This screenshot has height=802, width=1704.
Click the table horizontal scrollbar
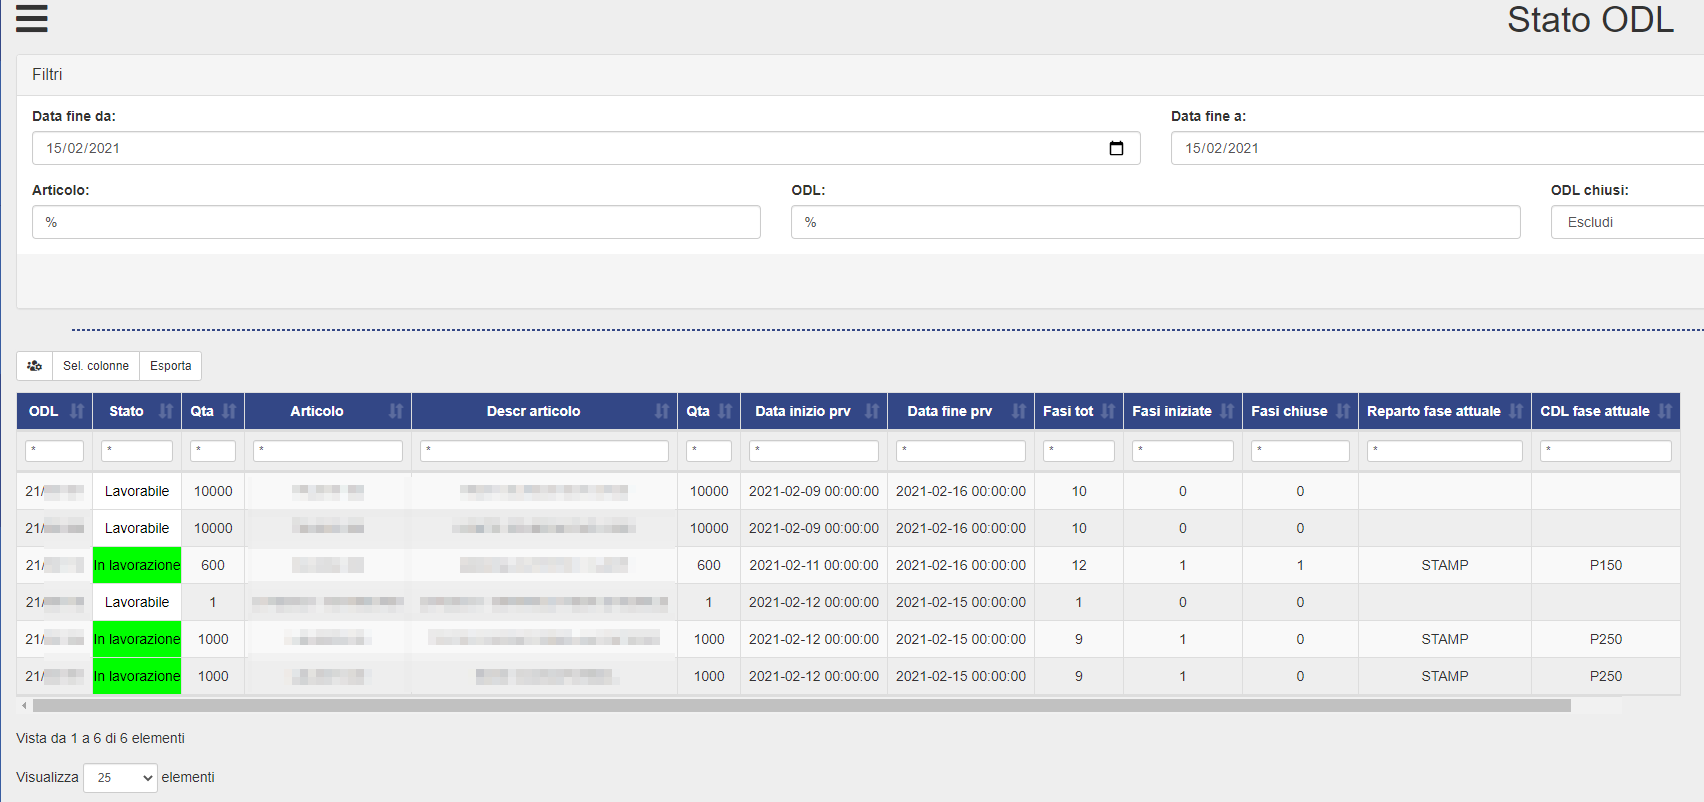coord(802,706)
